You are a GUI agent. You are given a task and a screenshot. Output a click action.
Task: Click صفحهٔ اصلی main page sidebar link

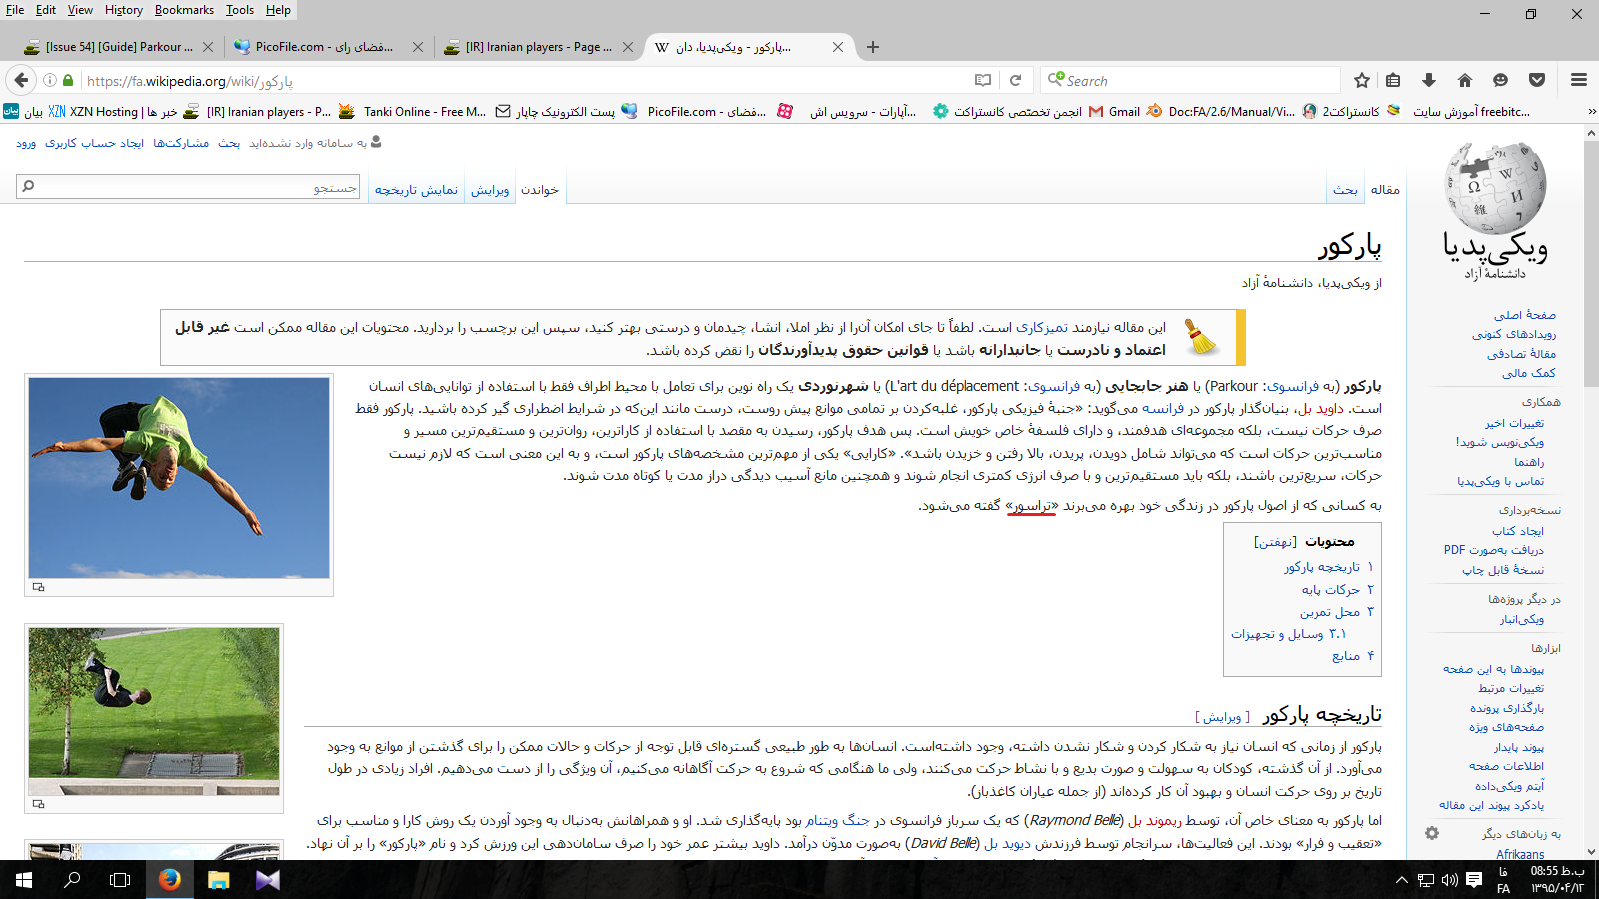(x=1525, y=315)
